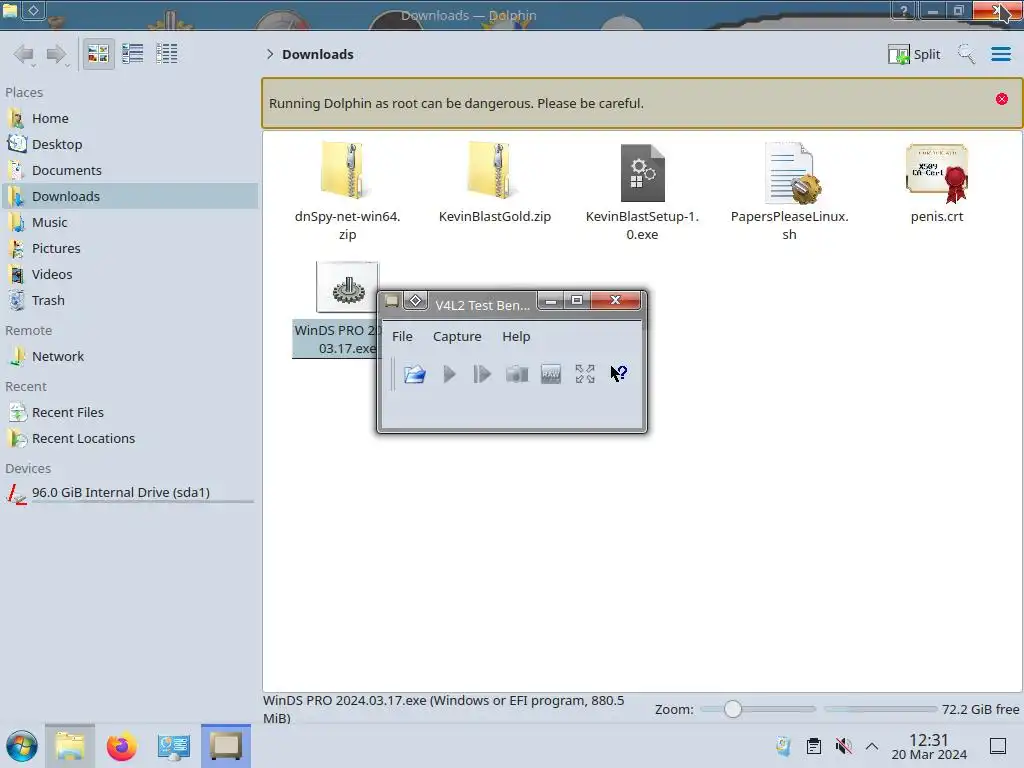Click the WinDS PRO status bar text

coord(443,709)
